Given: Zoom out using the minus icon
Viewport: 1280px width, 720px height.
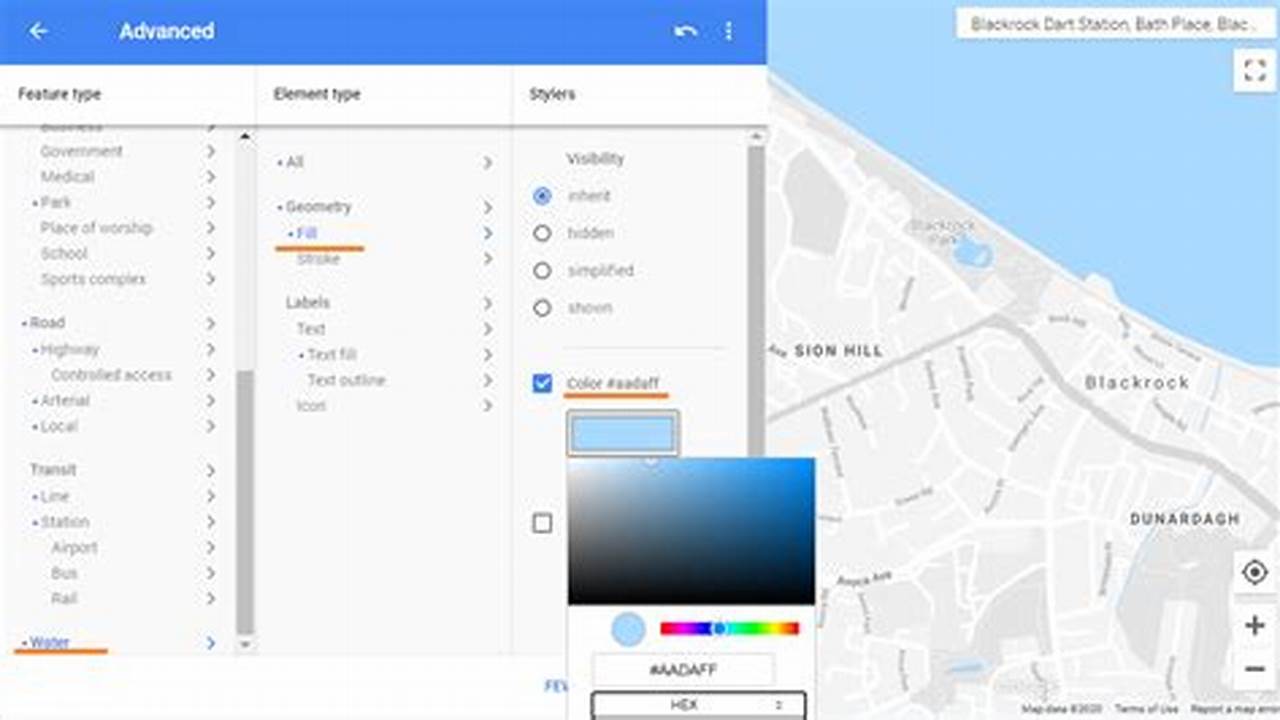Looking at the screenshot, I should tap(1253, 668).
